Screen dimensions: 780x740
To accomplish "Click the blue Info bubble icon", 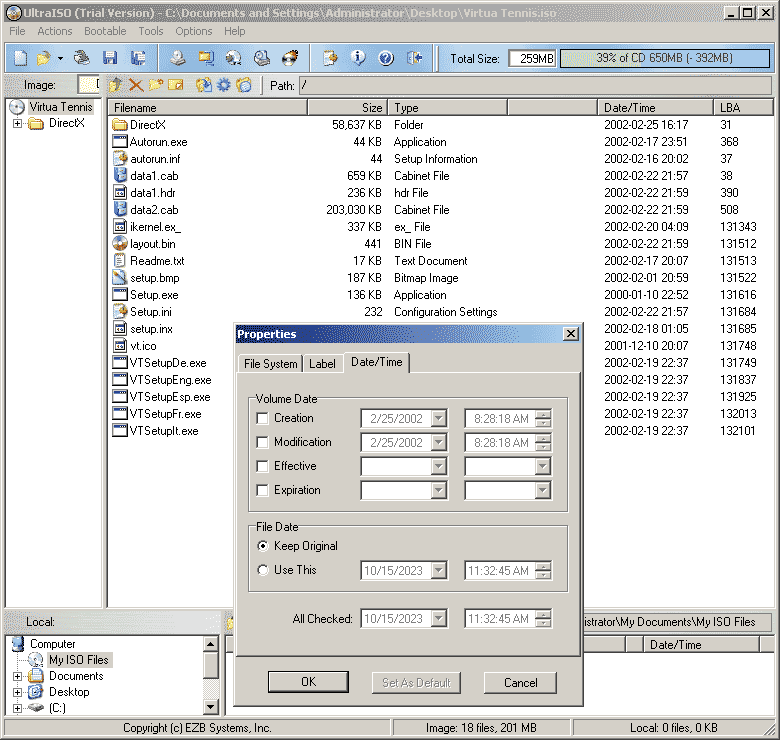I will tap(358, 58).
